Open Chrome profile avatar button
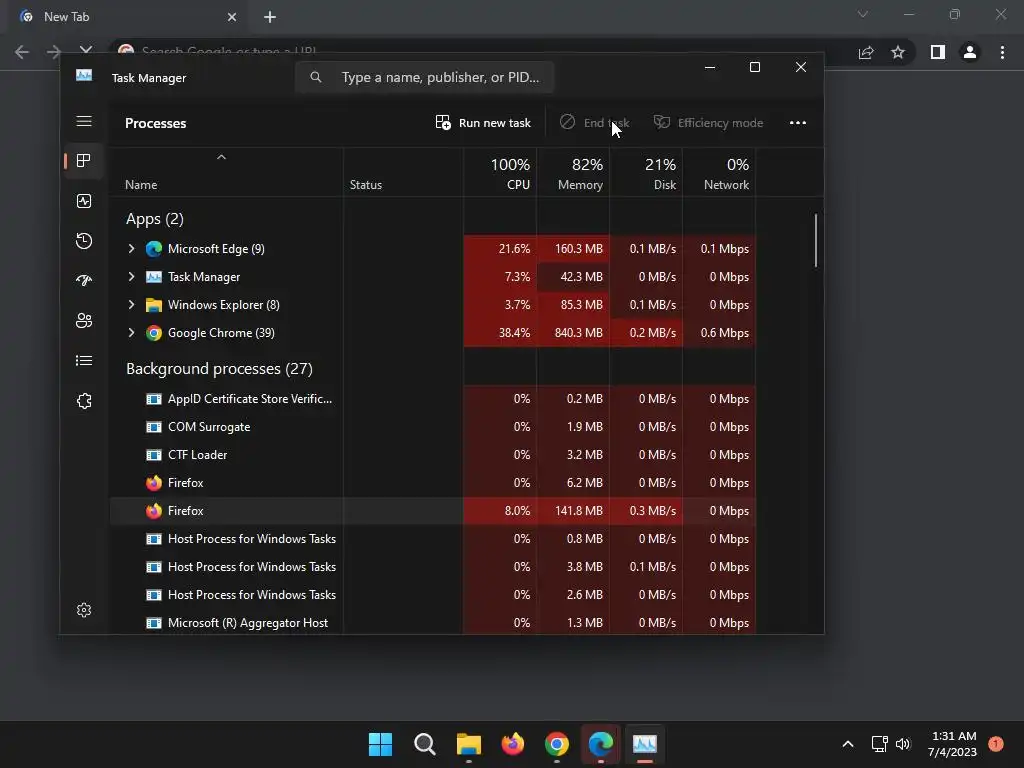Viewport: 1024px width, 768px height. point(970,52)
